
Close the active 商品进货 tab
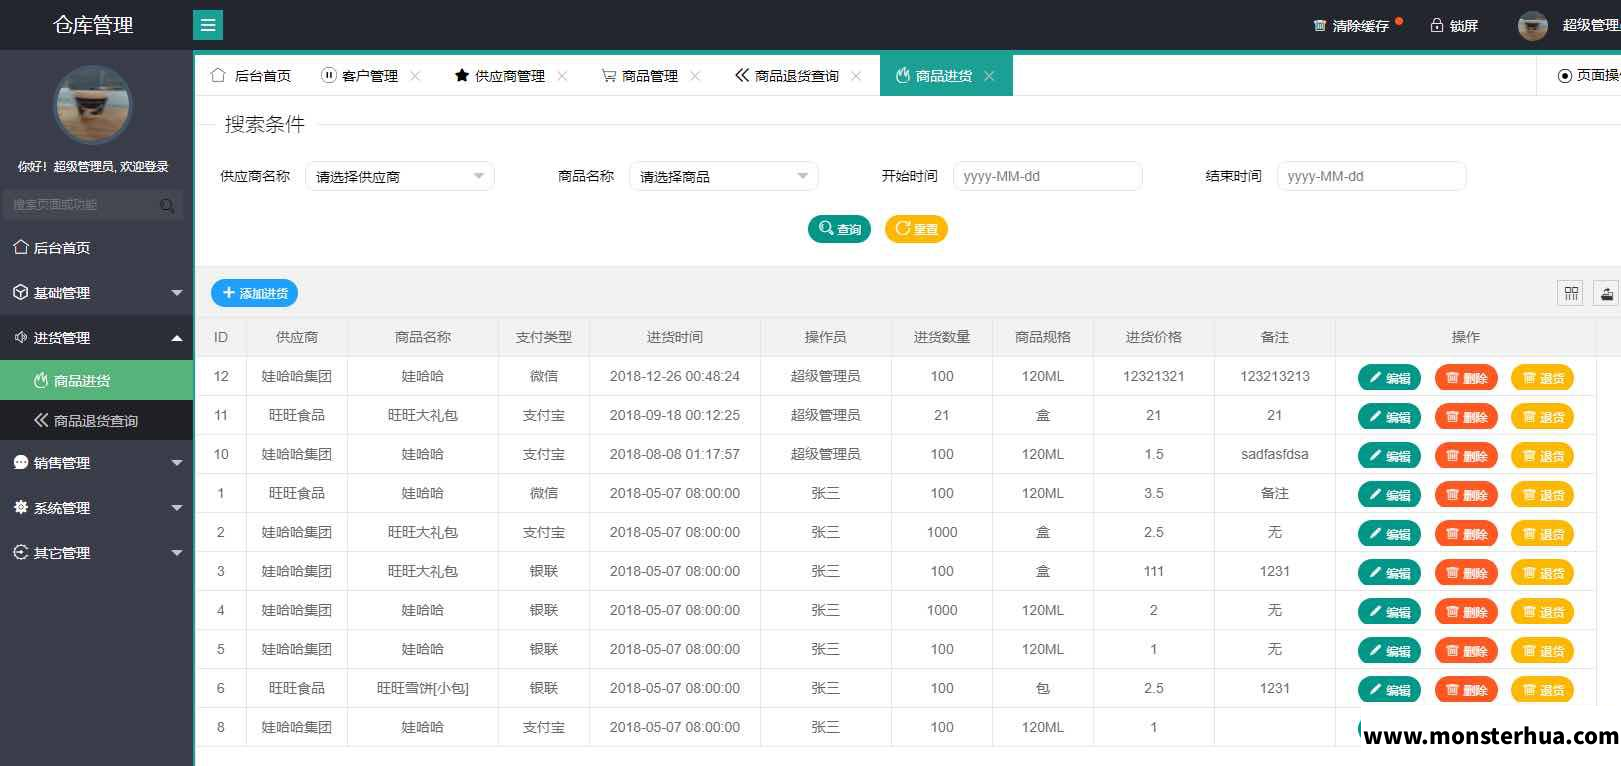click(989, 76)
